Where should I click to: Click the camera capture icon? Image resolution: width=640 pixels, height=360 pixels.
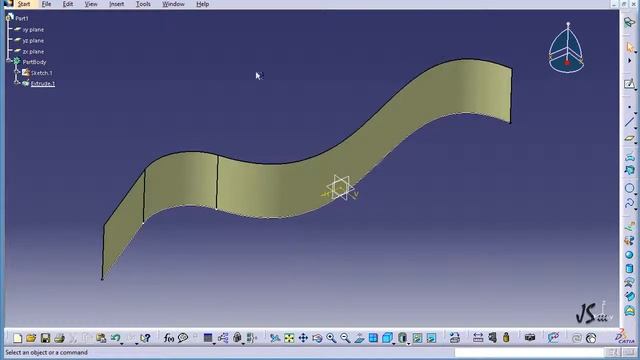point(530,338)
